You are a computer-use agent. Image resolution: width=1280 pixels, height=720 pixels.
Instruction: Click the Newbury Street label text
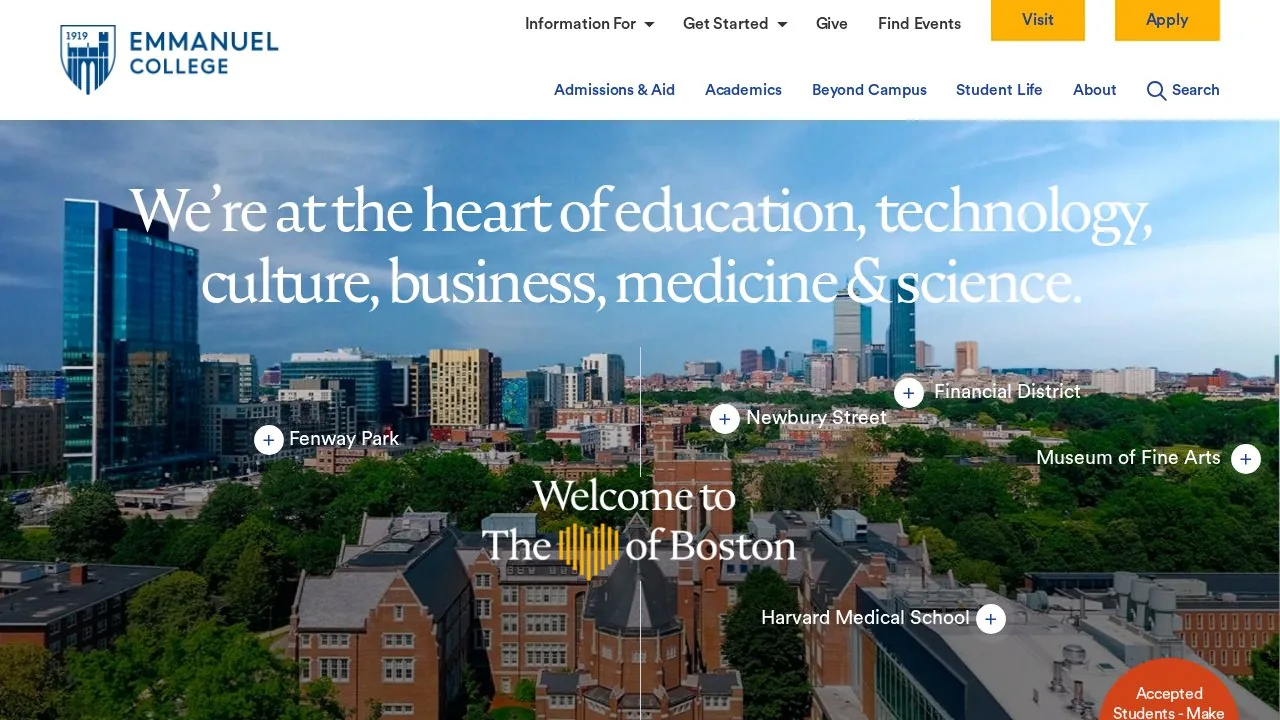pos(816,418)
